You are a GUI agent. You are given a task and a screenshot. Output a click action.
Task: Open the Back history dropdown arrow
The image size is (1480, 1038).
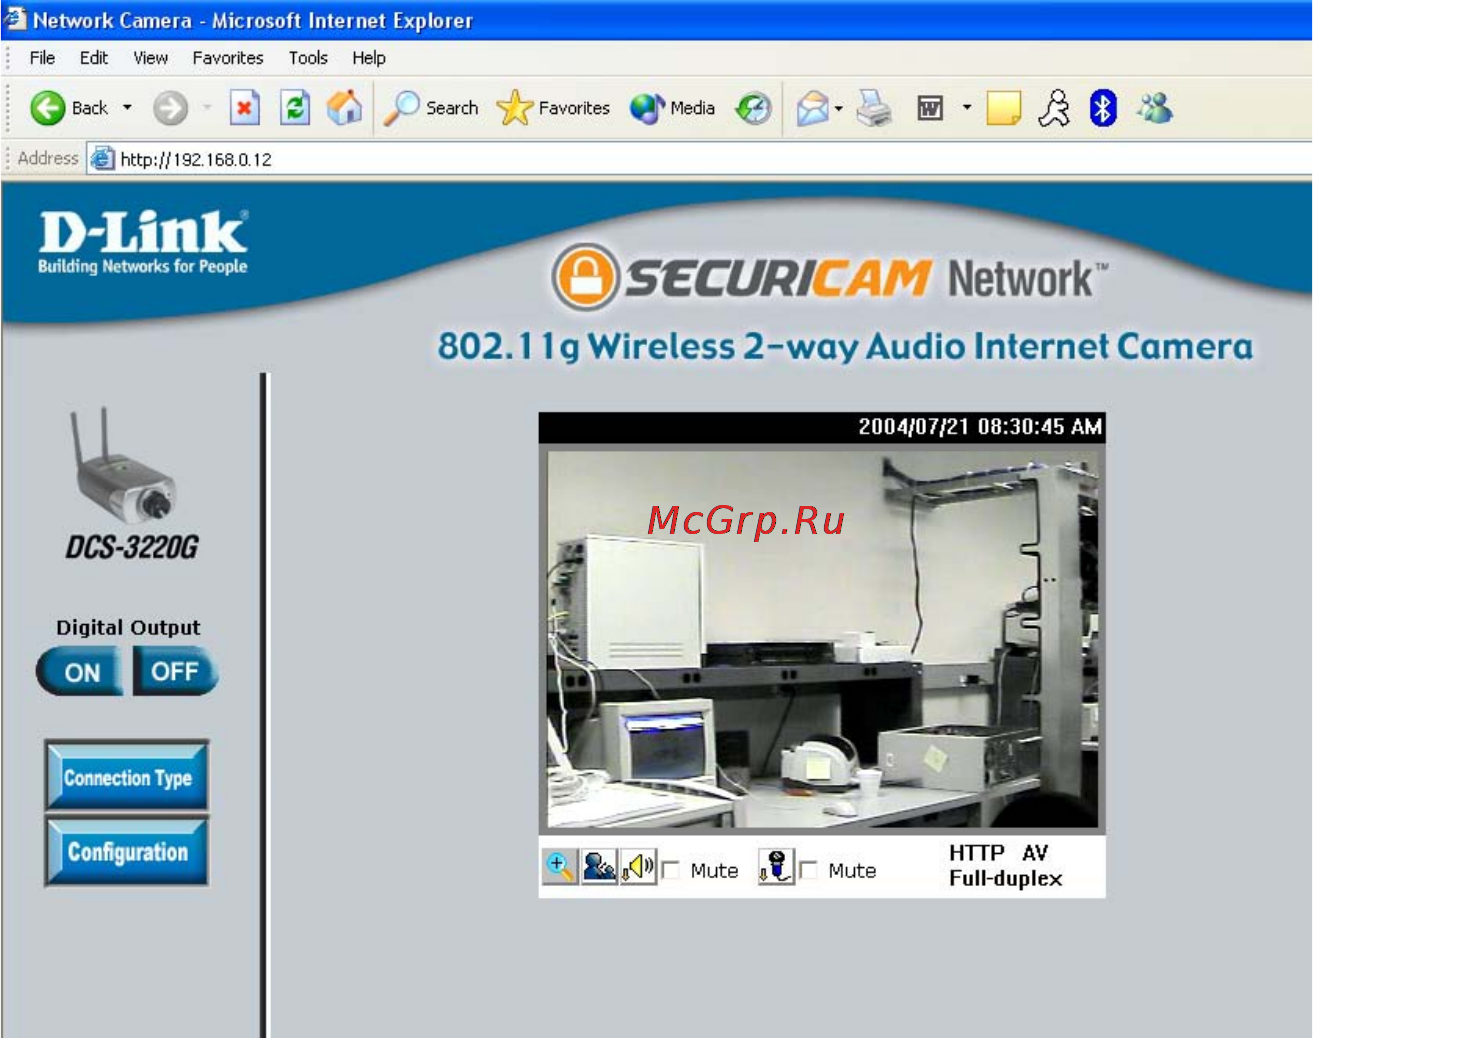(x=127, y=107)
